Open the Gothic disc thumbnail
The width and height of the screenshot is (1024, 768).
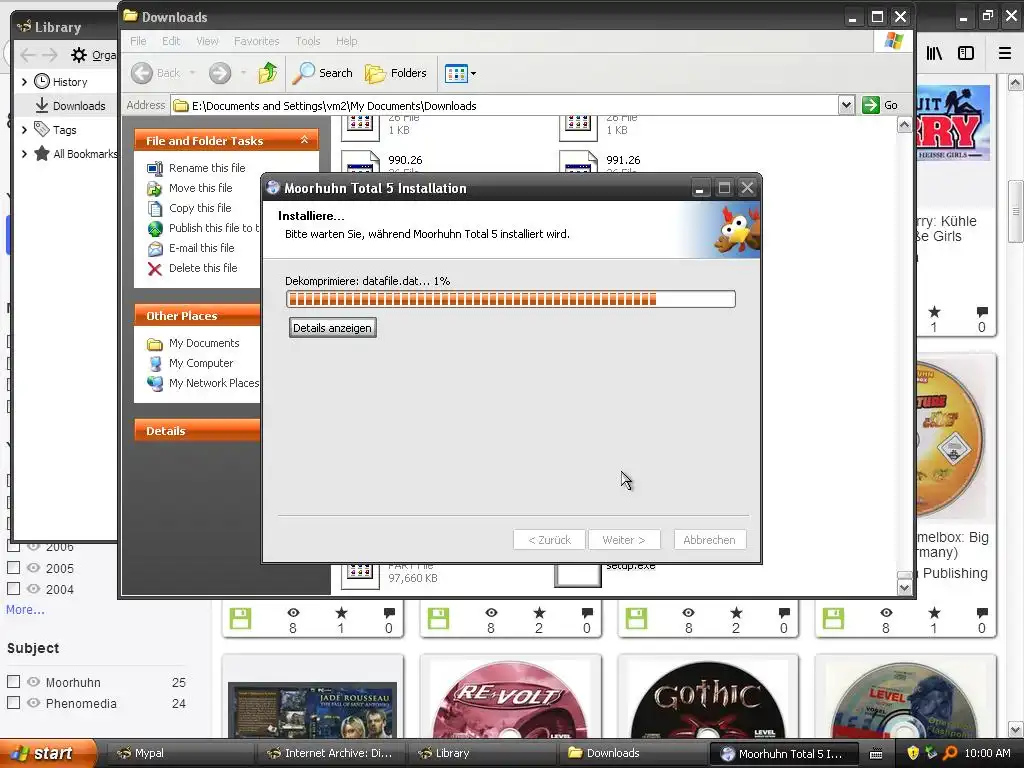[x=709, y=699]
